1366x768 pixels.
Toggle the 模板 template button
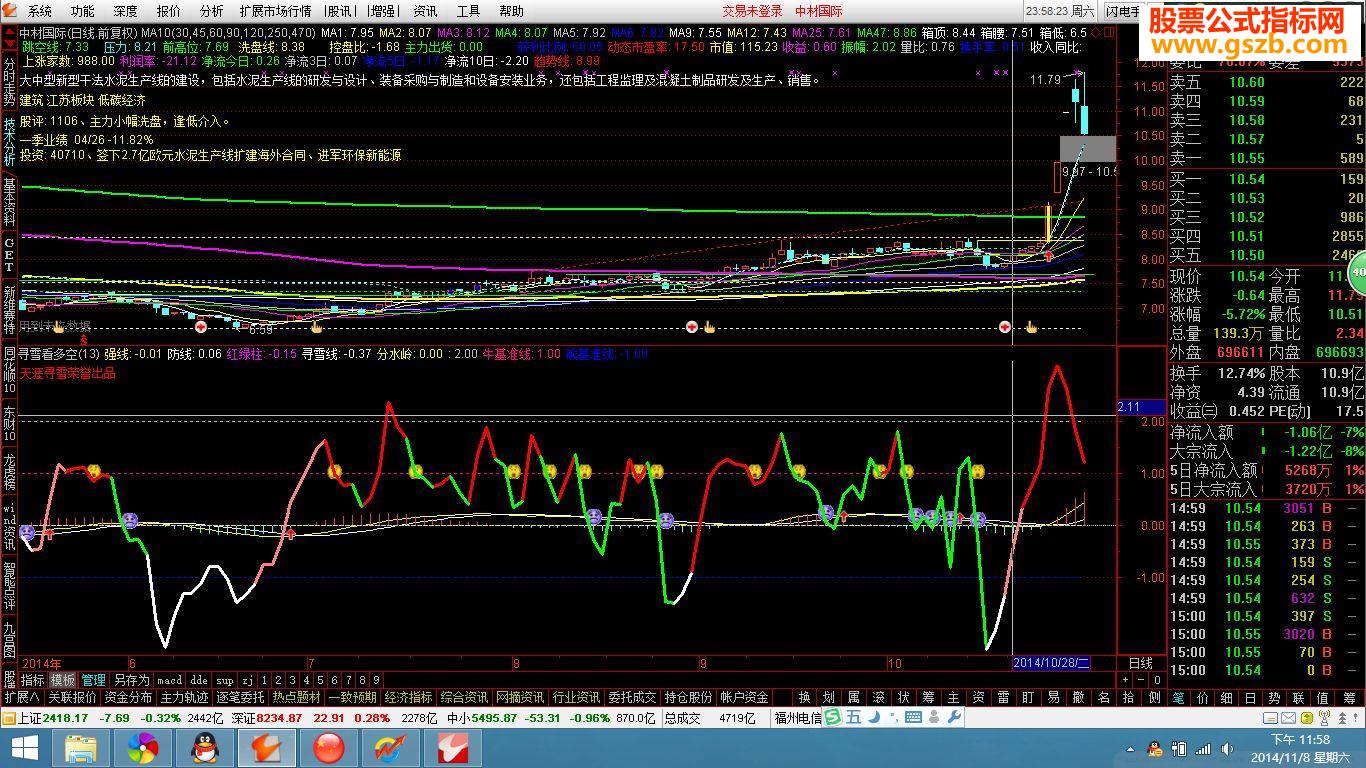63,680
